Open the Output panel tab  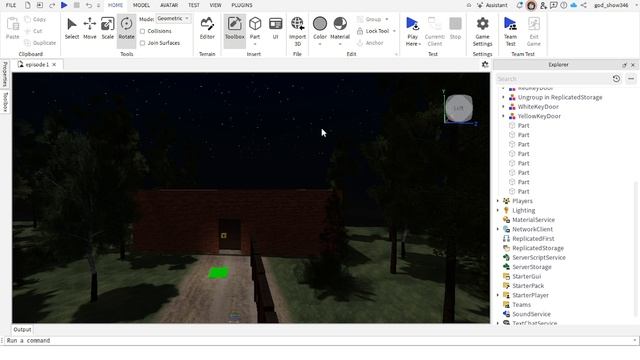[22, 329]
